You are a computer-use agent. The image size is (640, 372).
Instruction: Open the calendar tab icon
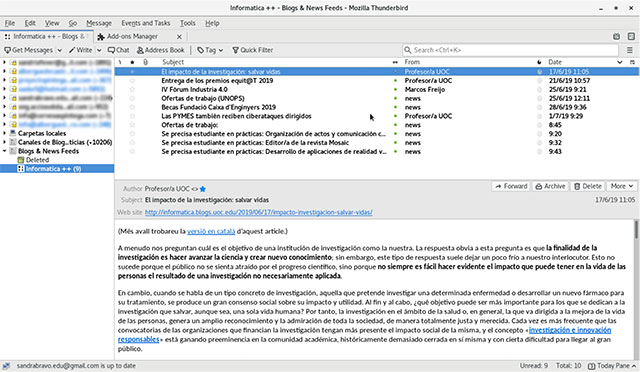point(616,36)
